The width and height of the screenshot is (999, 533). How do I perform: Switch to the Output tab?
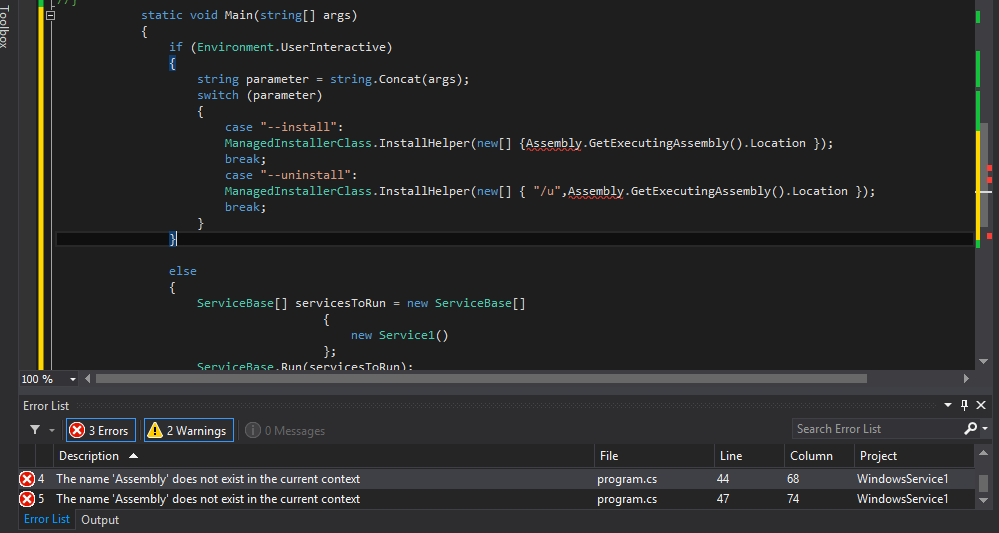(100, 520)
